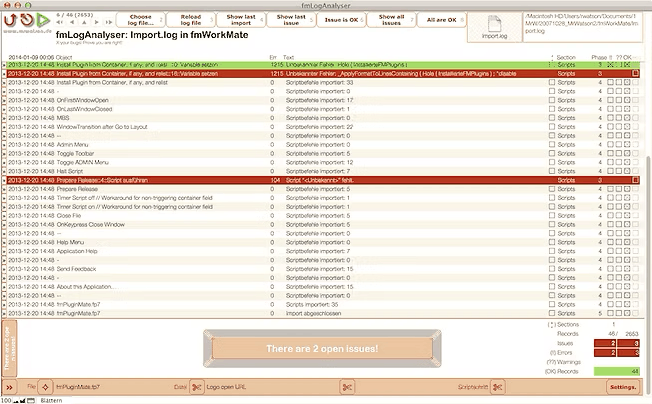Toggle the OK checkbox on Toggle ADMIN Menu row
The height and width of the screenshot is (404, 652).
point(627,162)
